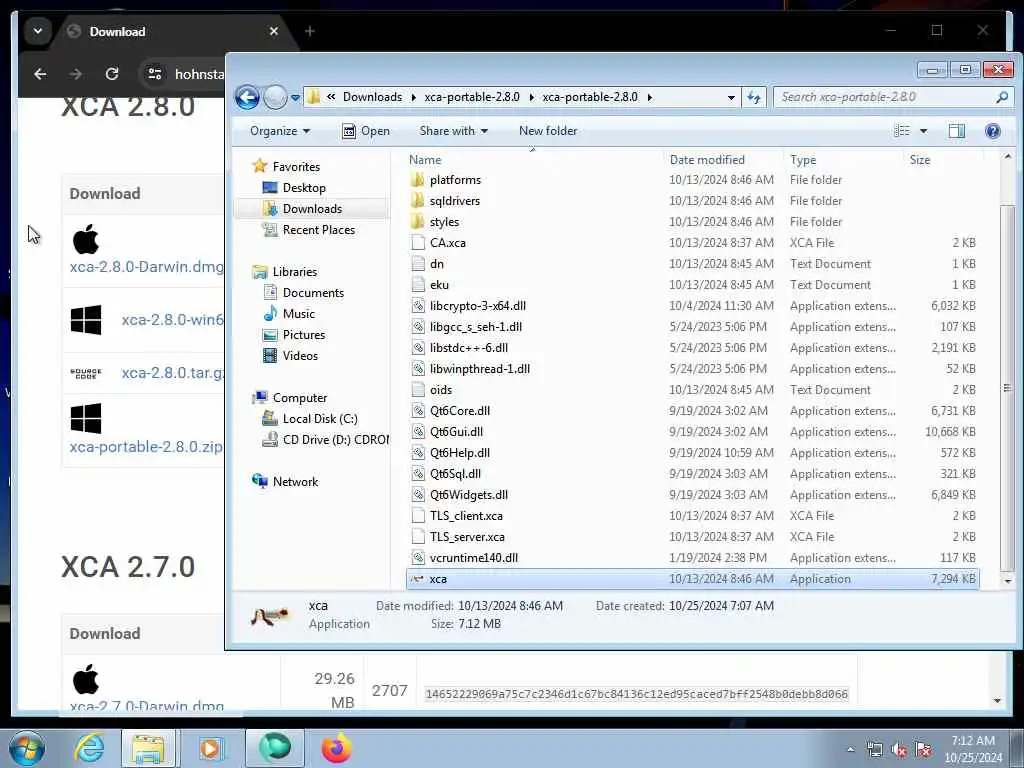Select the Qt6Widgets.dll file icon
The image size is (1024, 768).
[418, 495]
